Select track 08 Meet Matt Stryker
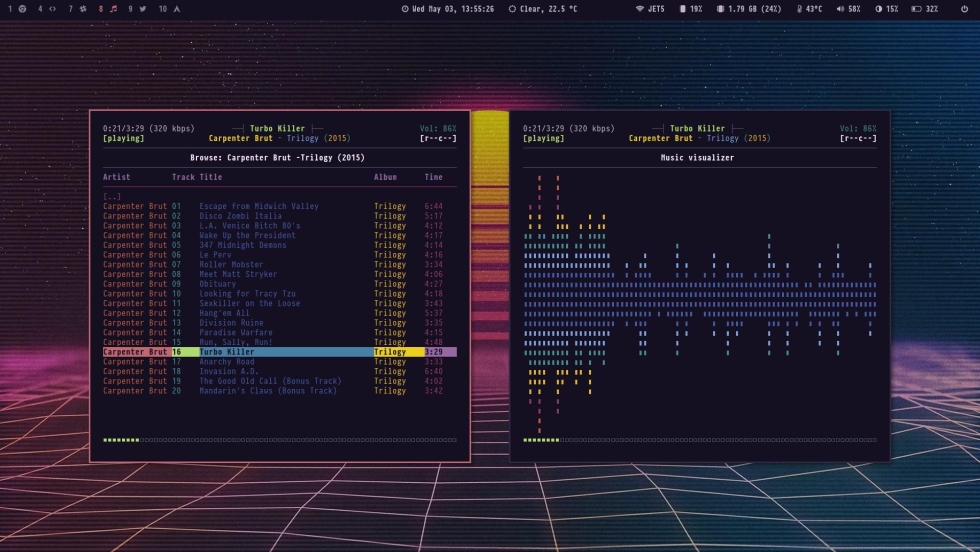This screenshot has width=980, height=552. [280, 274]
